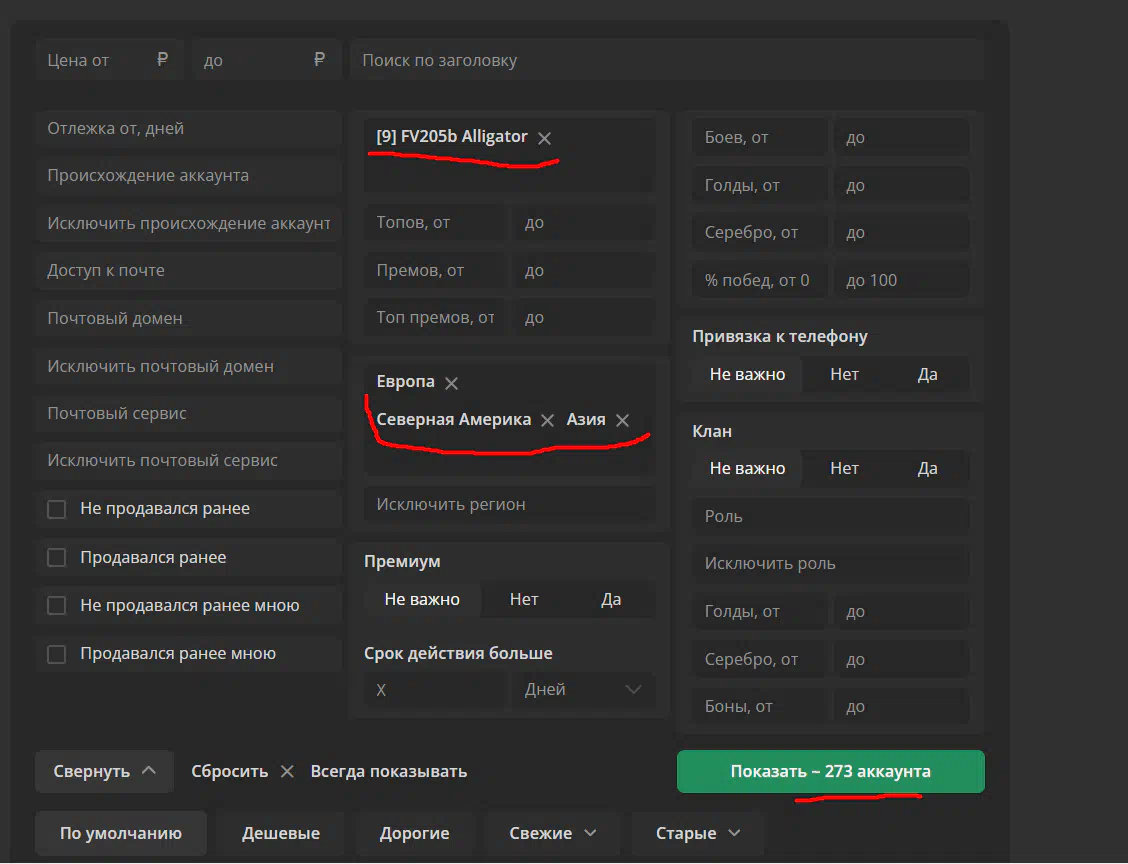Set Клан filter to Да

point(927,468)
